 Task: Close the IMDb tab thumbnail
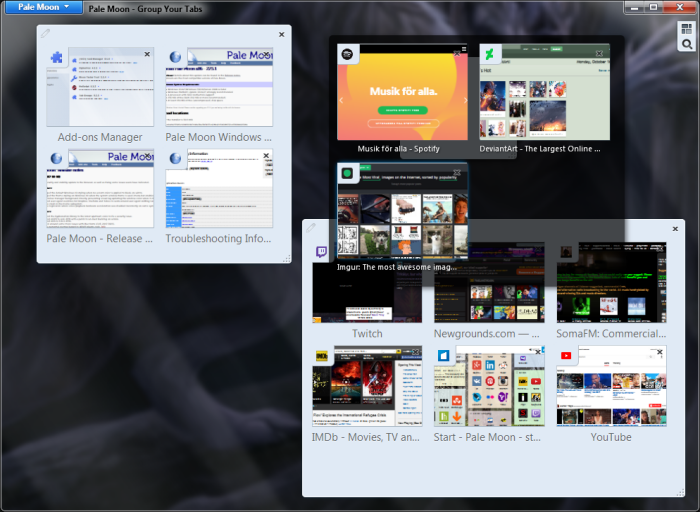click(x=416, y=352)
